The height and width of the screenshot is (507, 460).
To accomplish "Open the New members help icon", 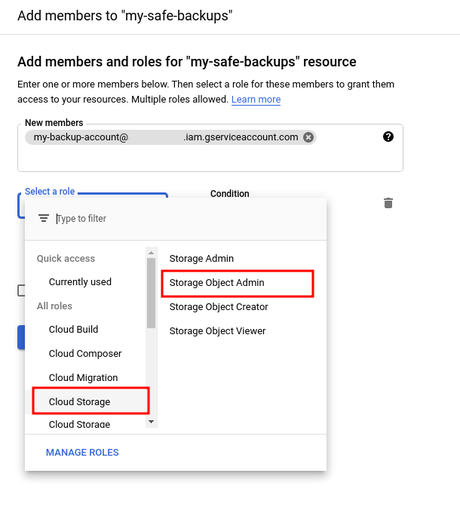I will 388,137.
